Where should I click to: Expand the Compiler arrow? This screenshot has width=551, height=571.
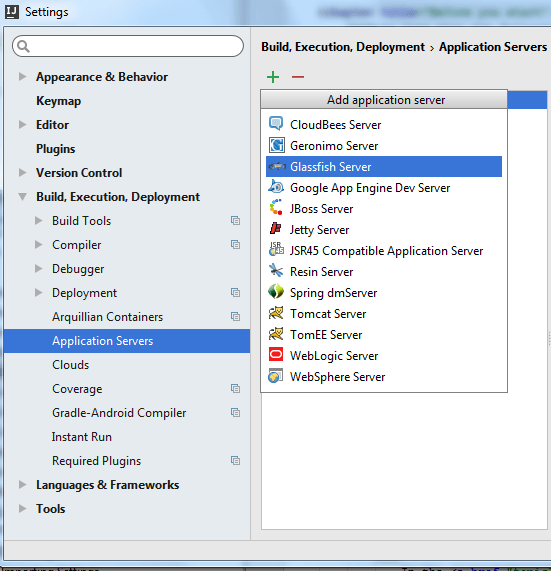39,245
